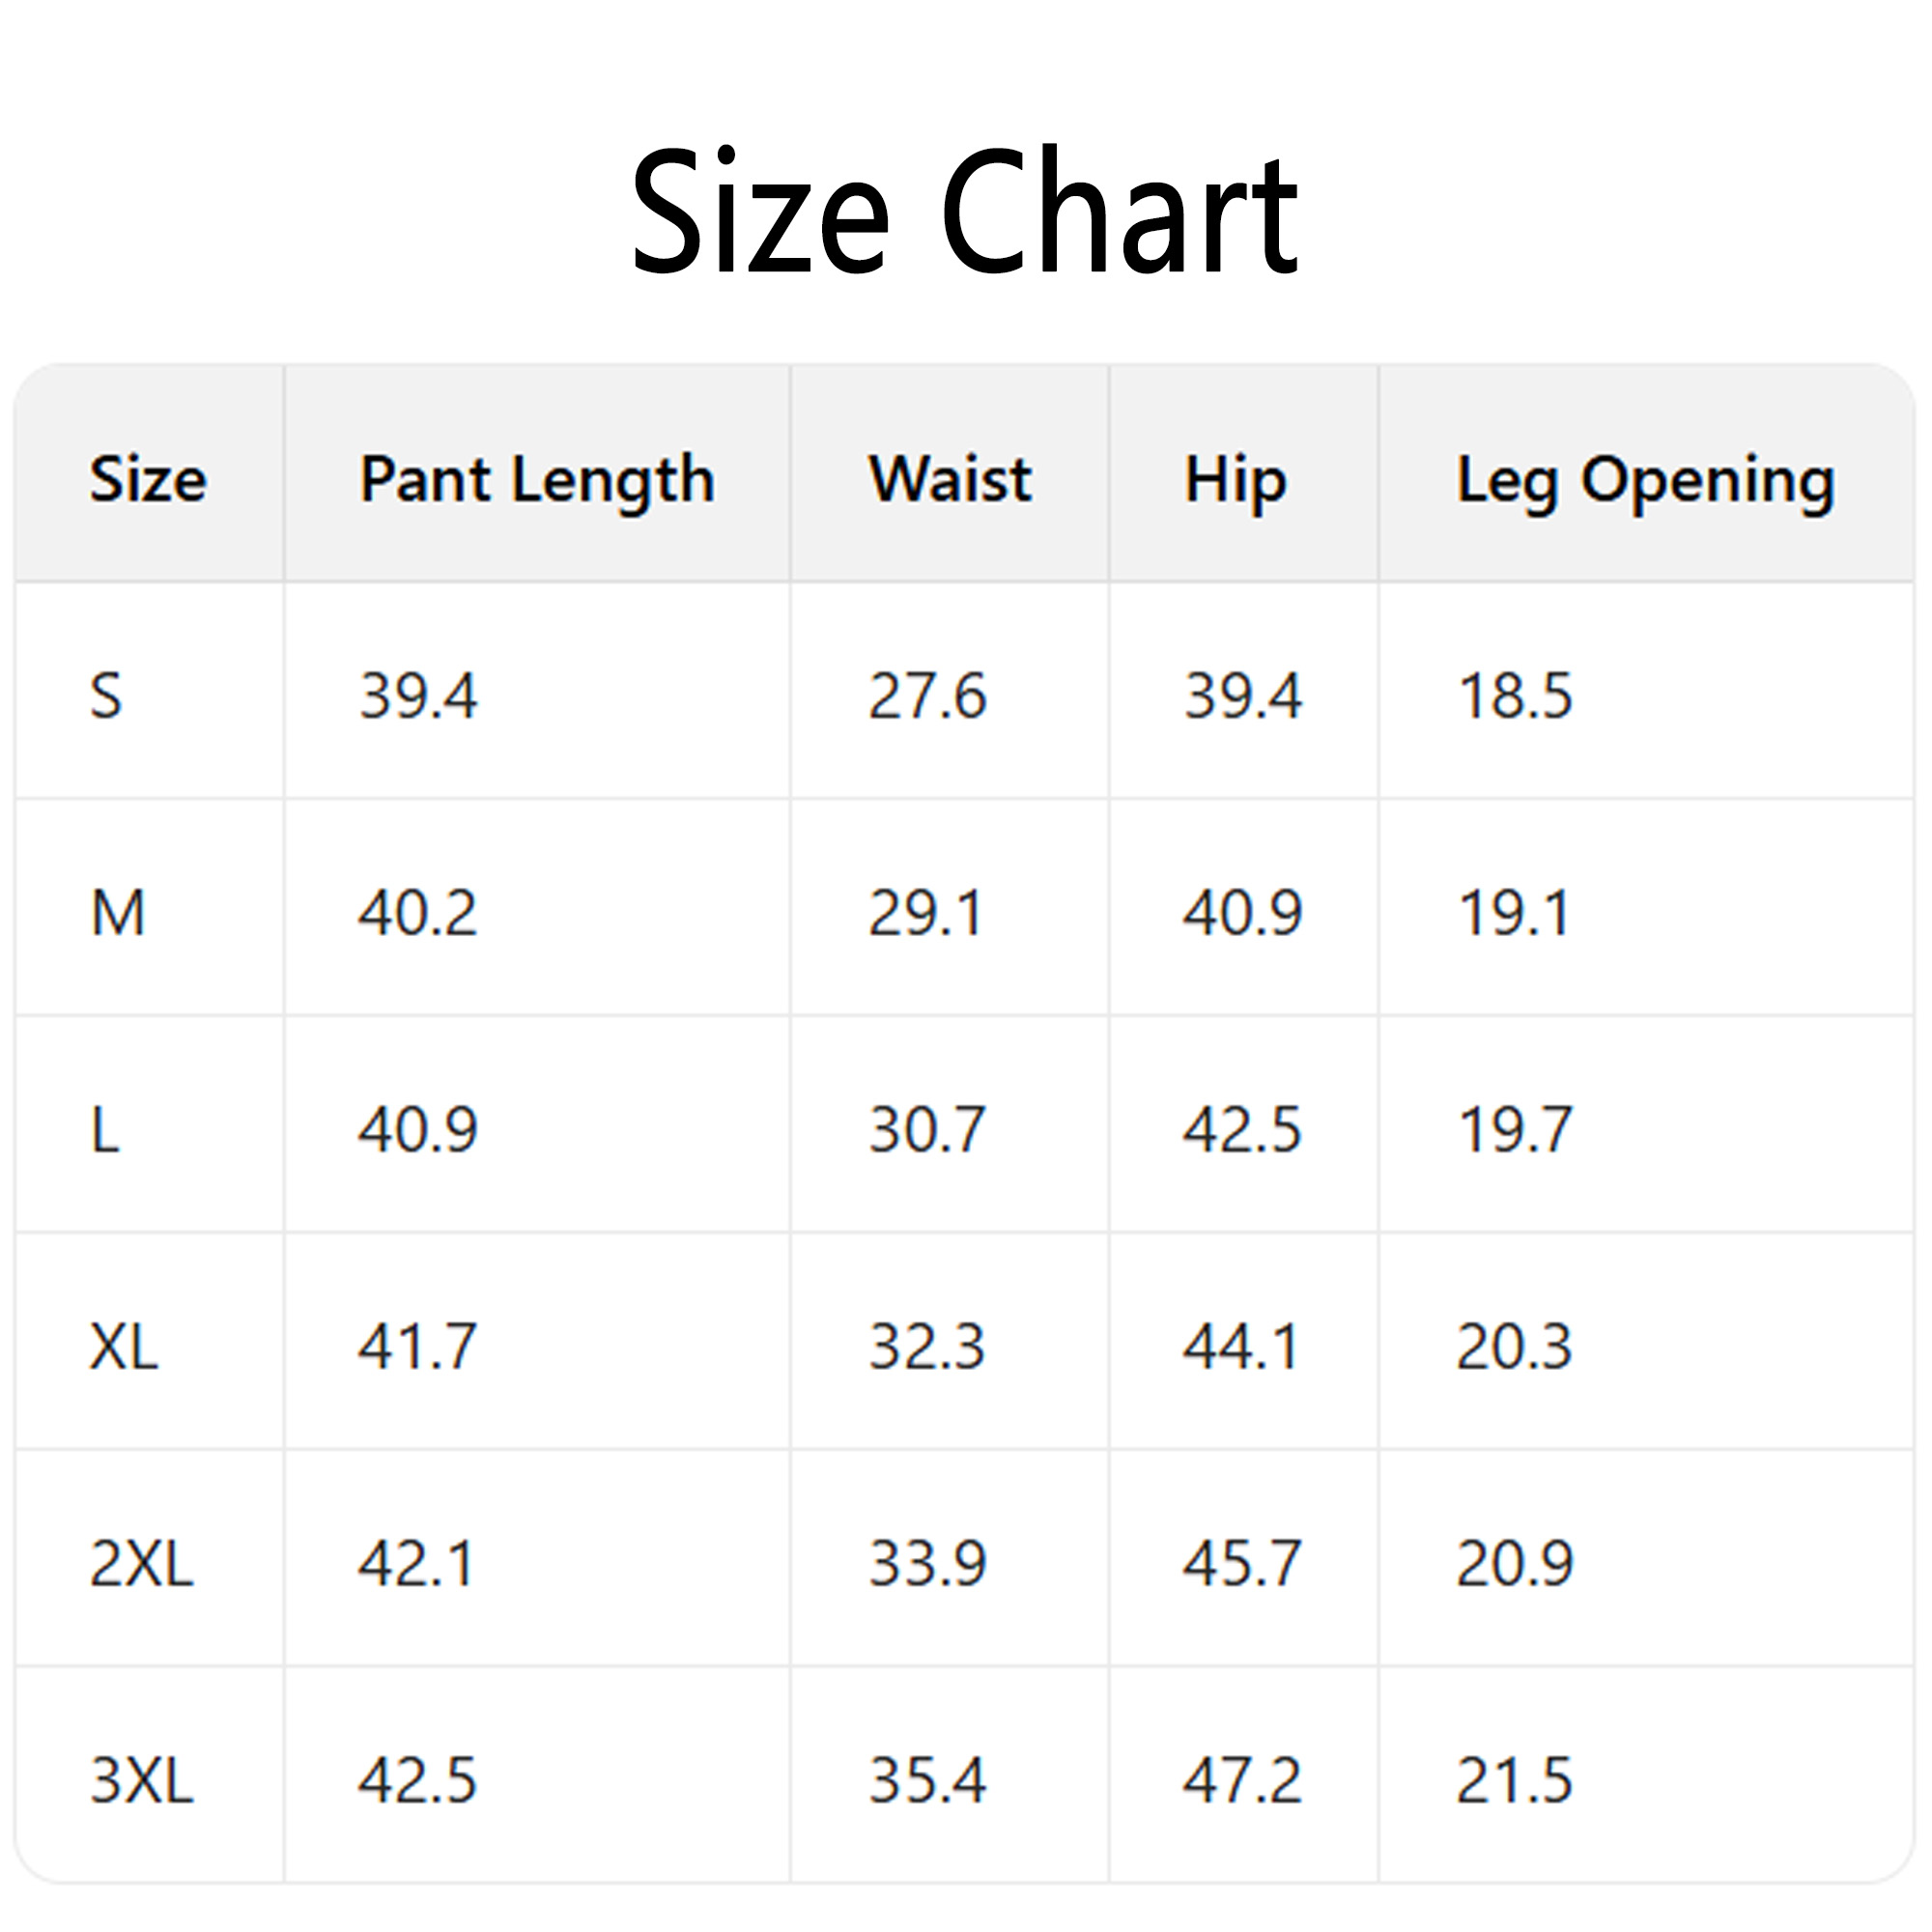Image resolution: width=1932 pixels, height=1932 pixels.
Task: Select the leg opening value 21.5
Action: (x=1514, y=1781)
